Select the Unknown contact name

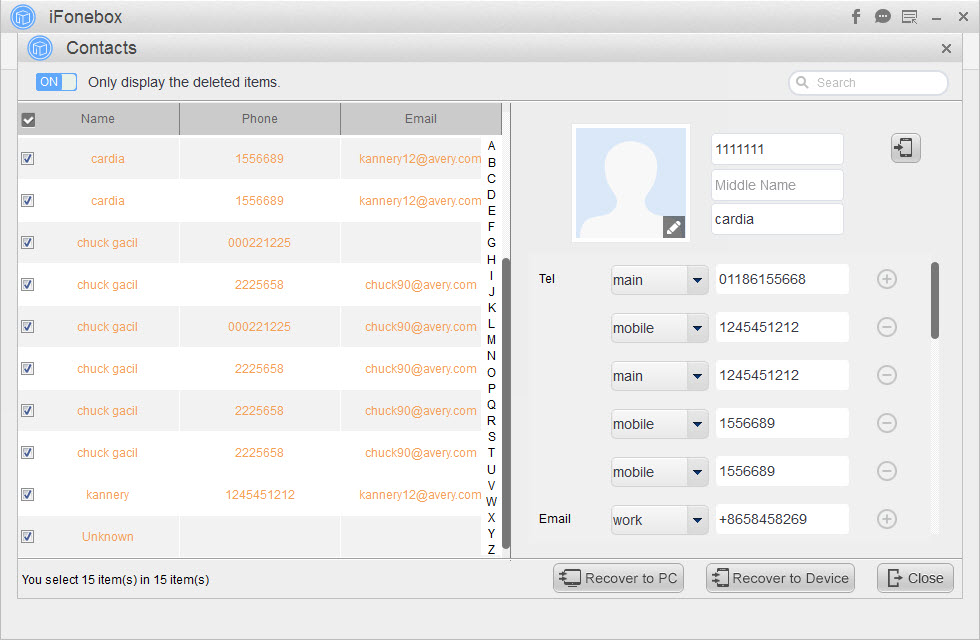tap(108, 536)
